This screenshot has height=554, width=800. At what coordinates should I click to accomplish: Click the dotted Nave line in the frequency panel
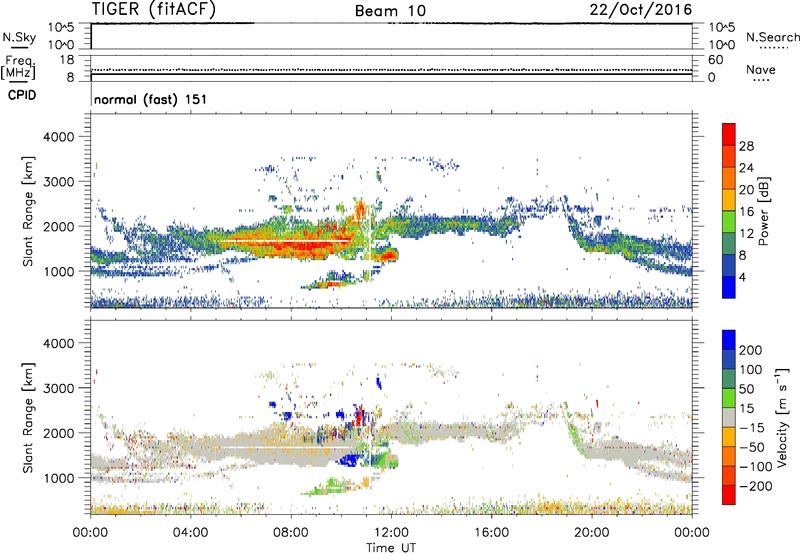click(x=391, y=69)
